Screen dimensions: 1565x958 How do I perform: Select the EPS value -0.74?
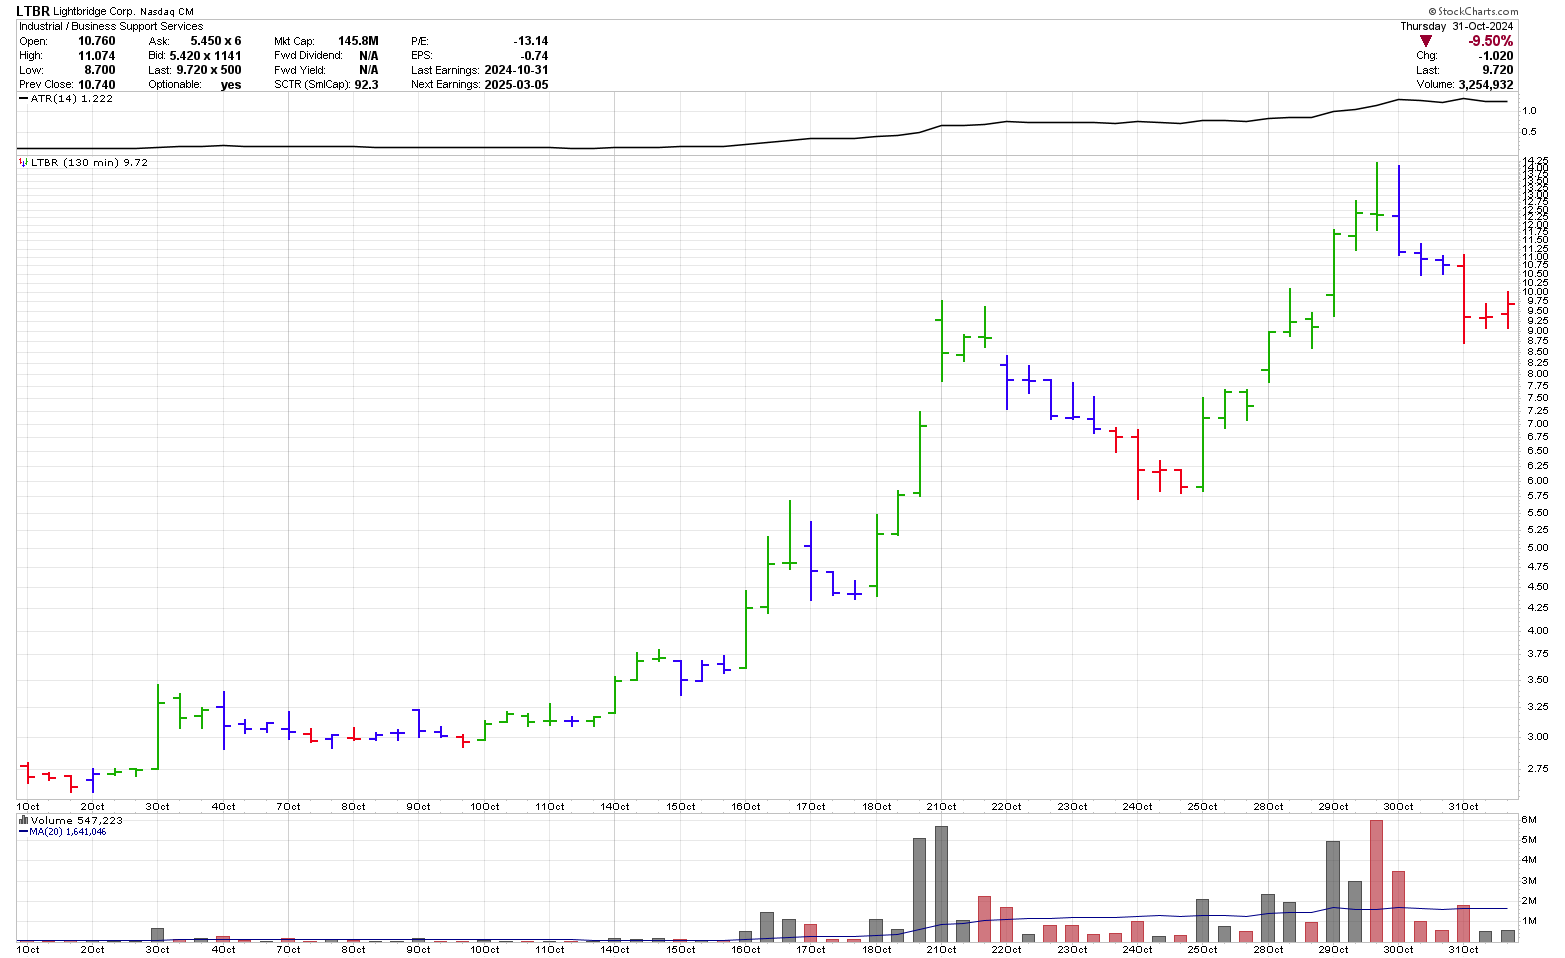pos(534,56)
